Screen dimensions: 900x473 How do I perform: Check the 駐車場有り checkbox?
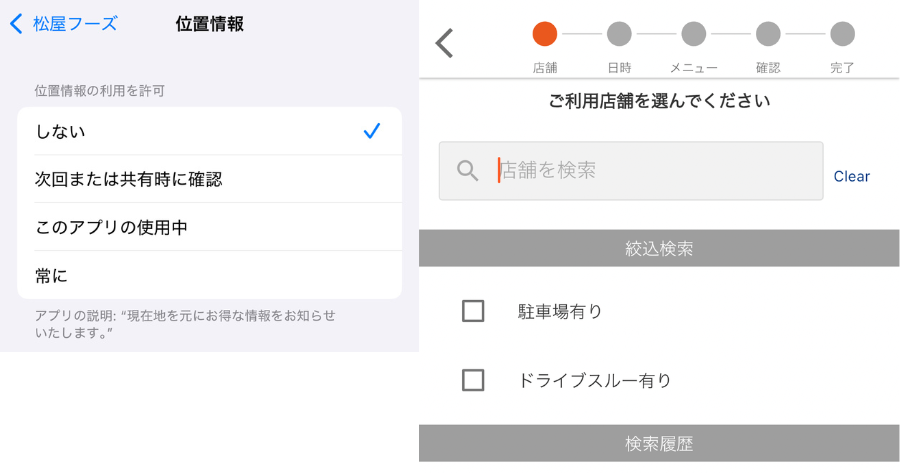(x=473, y=311)
